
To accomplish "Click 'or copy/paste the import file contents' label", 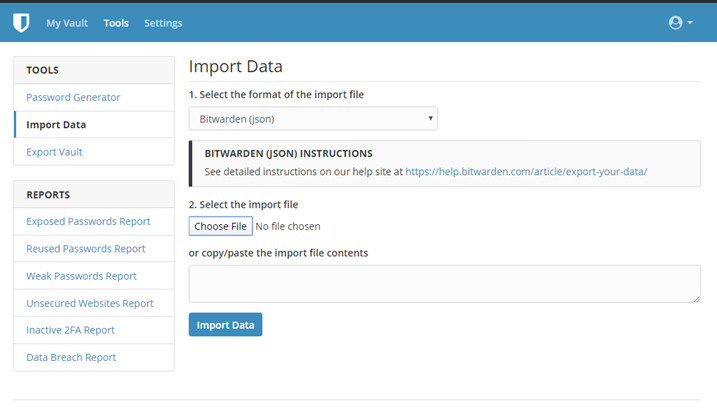I will click(278, 253).
